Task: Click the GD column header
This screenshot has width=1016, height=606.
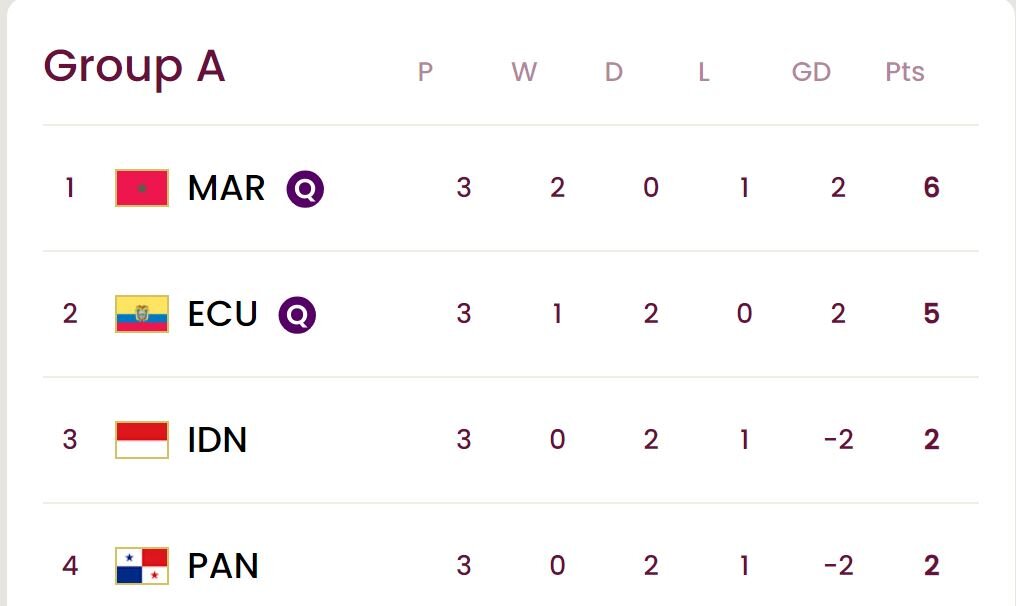Action: click(811, 72)
